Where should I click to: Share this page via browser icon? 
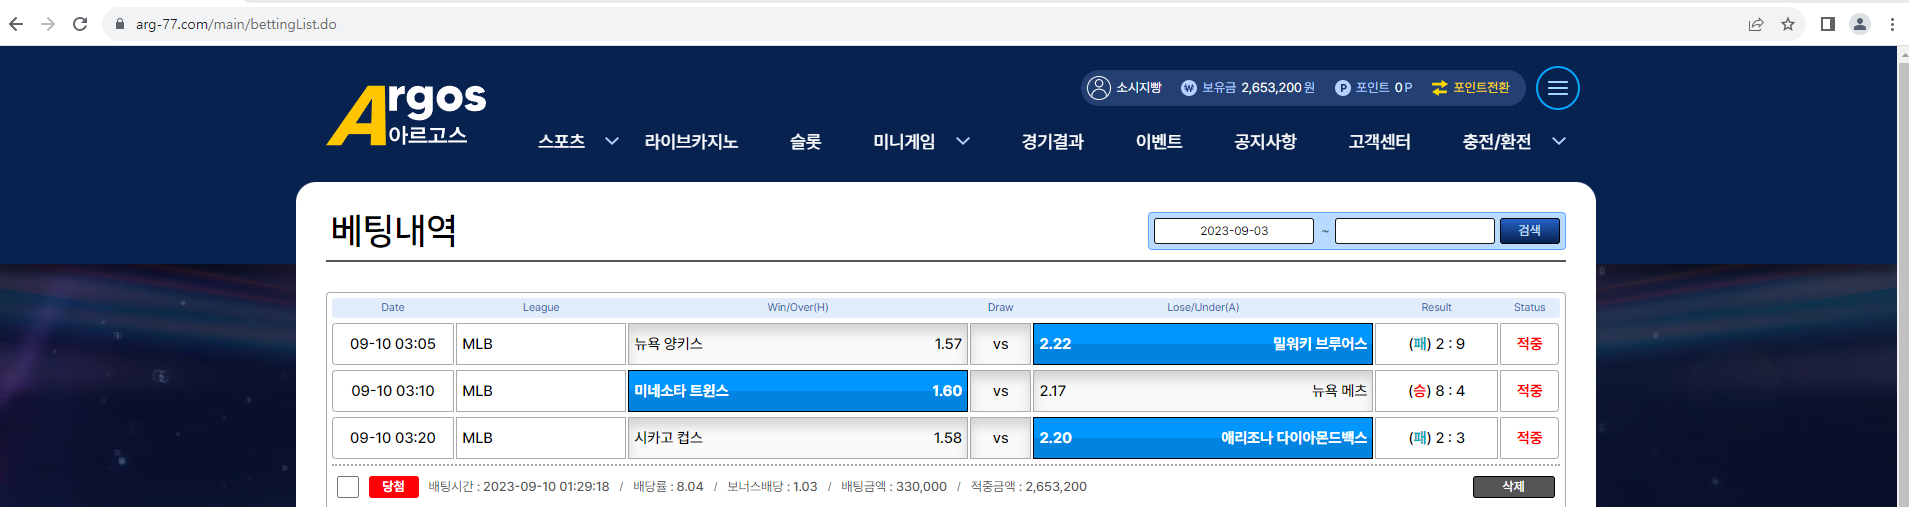pos(1756,24)
